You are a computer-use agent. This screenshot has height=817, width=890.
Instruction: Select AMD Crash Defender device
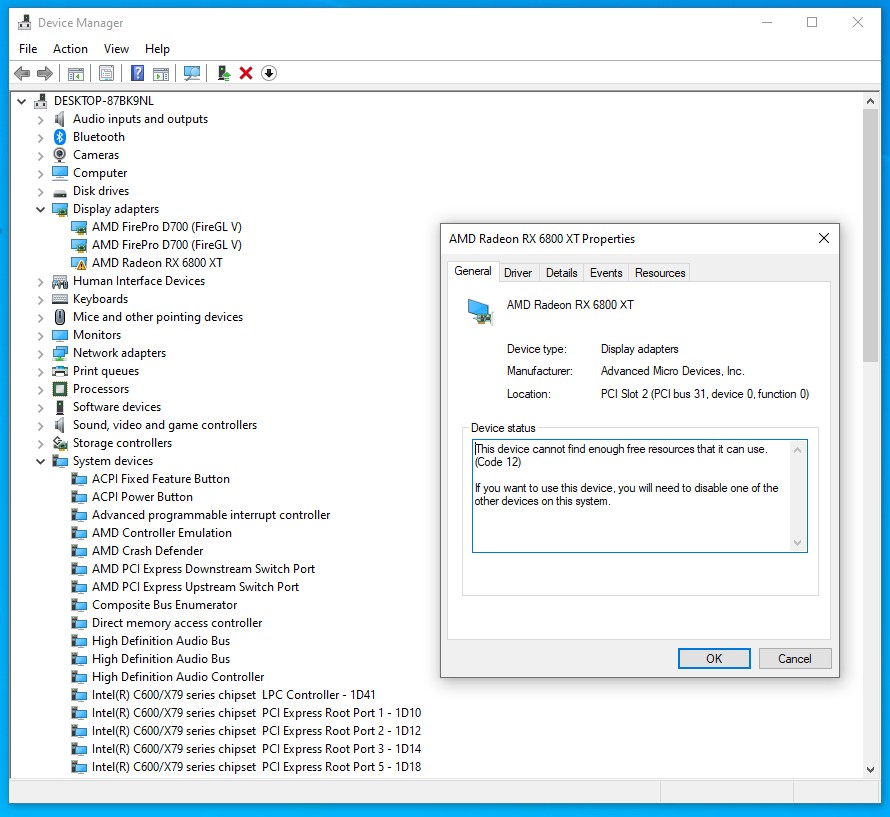148,551
